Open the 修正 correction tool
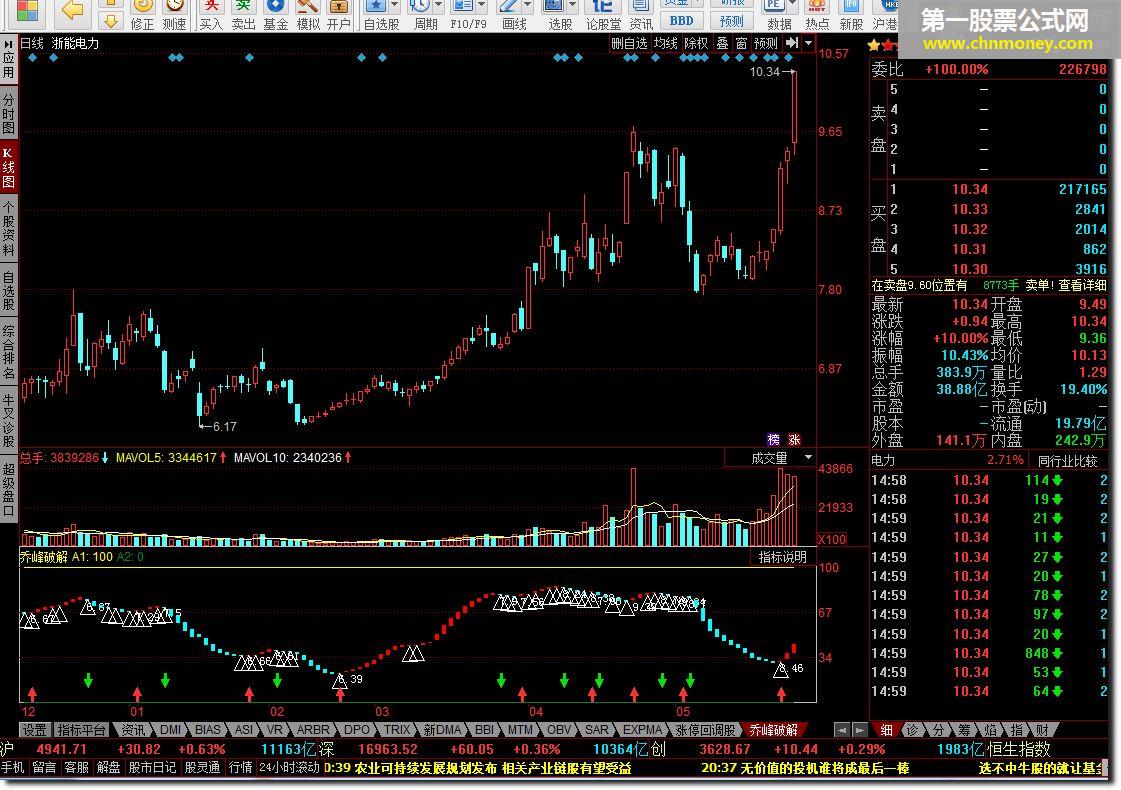1121x790 pixels. 142,15
